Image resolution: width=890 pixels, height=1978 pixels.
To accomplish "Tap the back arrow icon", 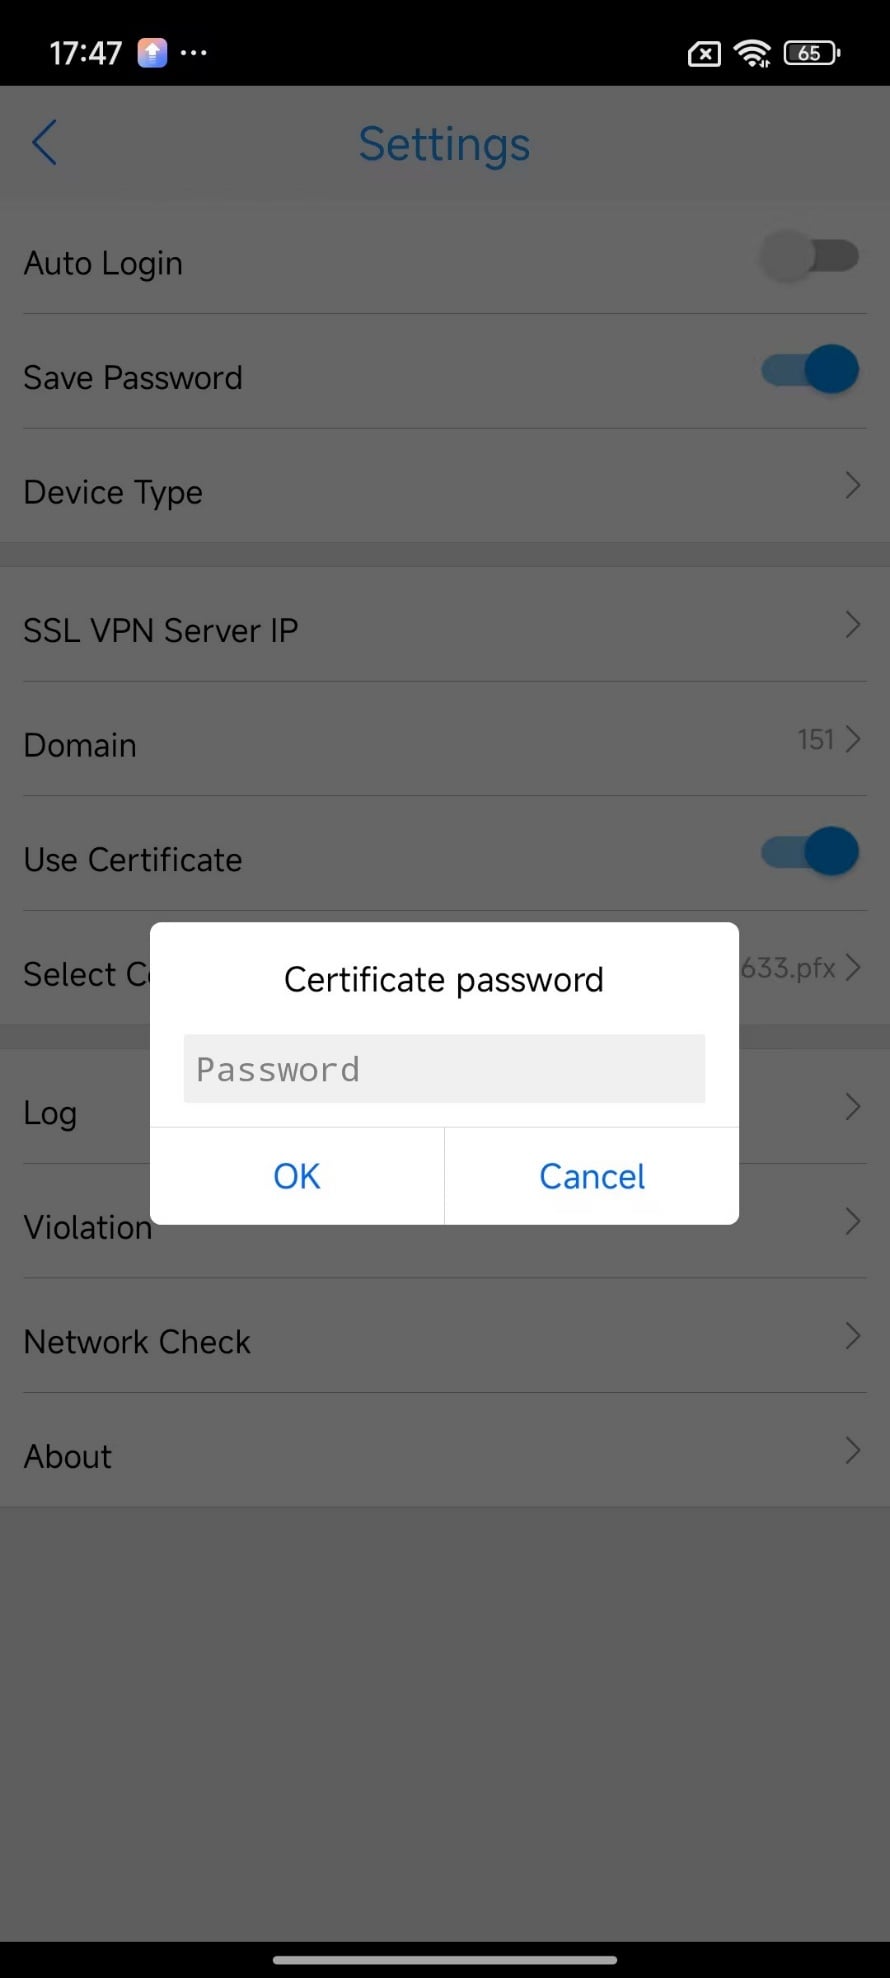I will [x=45, y=143].
